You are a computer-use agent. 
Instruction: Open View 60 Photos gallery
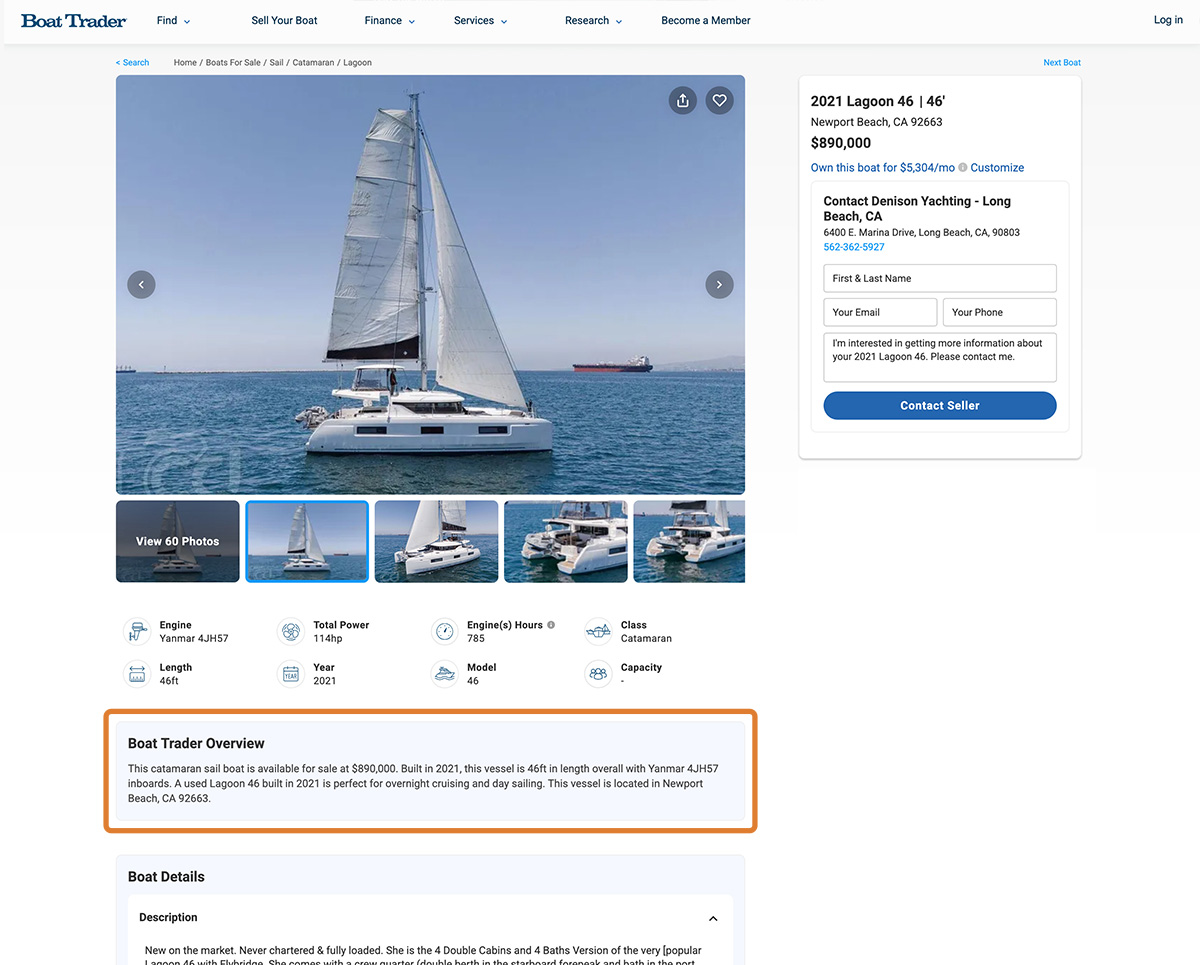point(178,541)
